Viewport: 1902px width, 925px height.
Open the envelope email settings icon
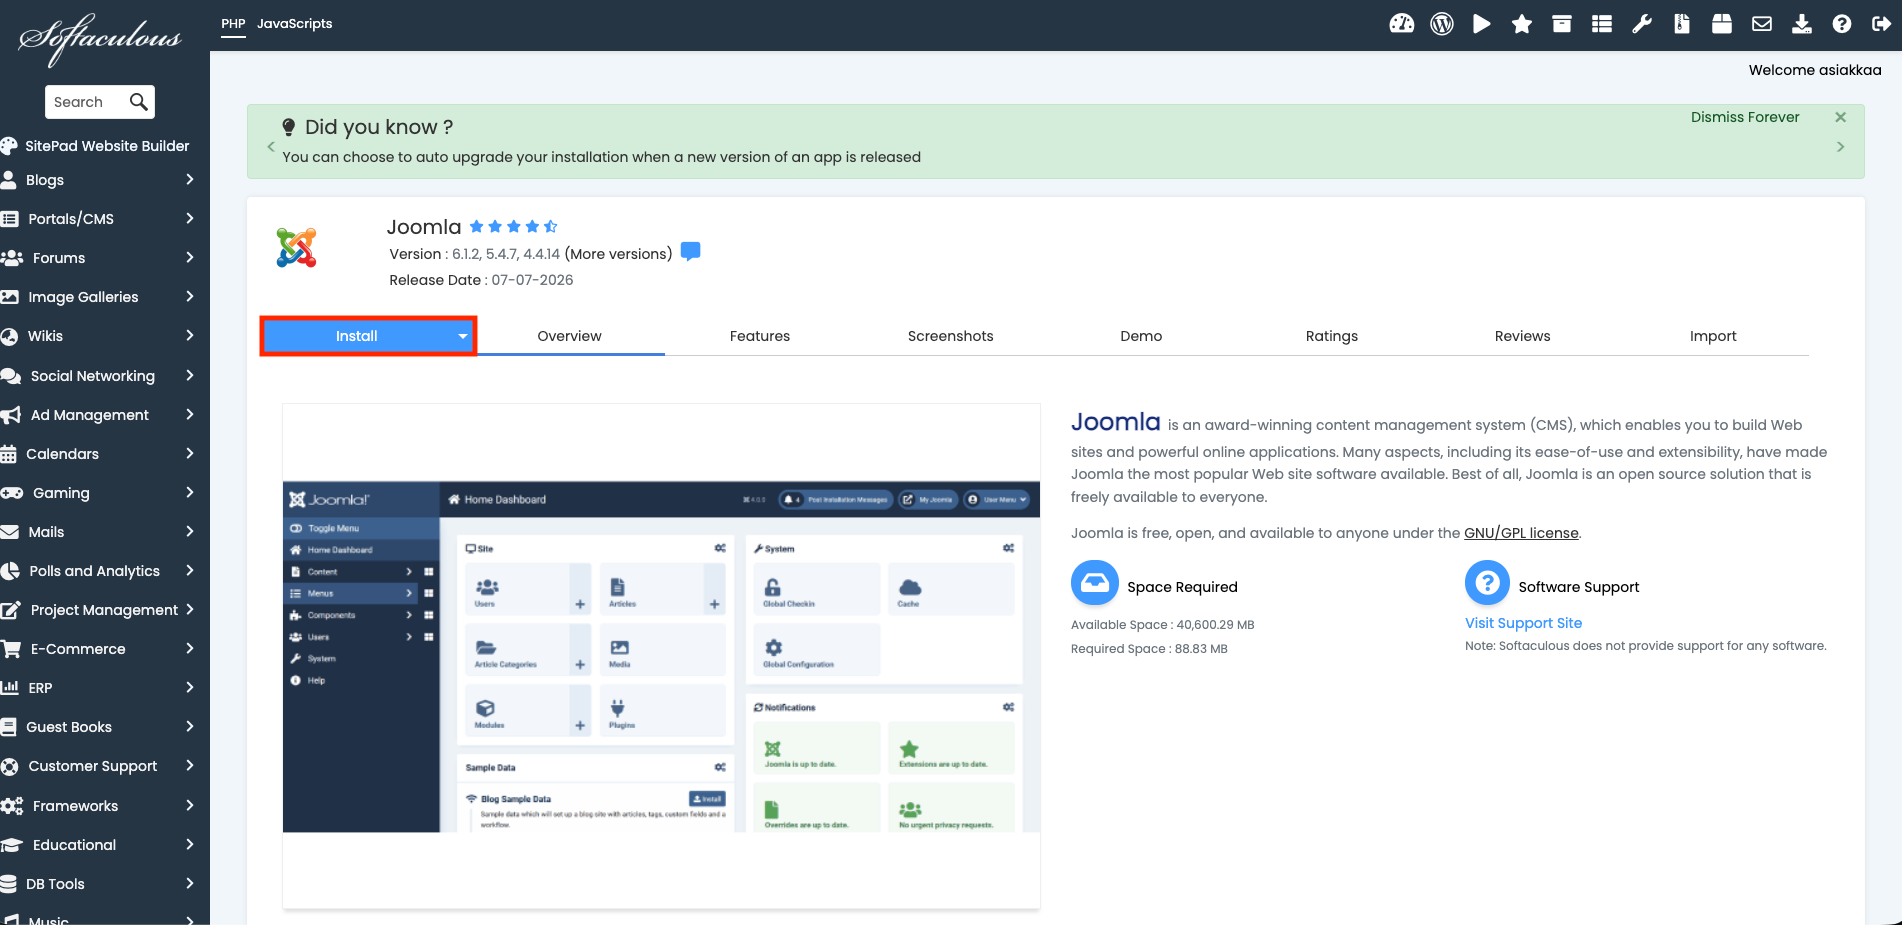click(1762, 24)
